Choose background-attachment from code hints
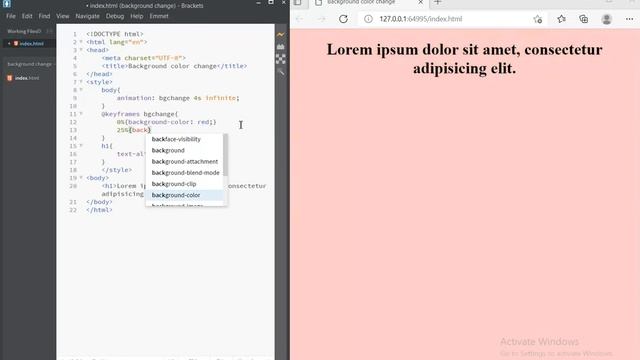Viewport: 640px width, 360px height. (184, 162)
